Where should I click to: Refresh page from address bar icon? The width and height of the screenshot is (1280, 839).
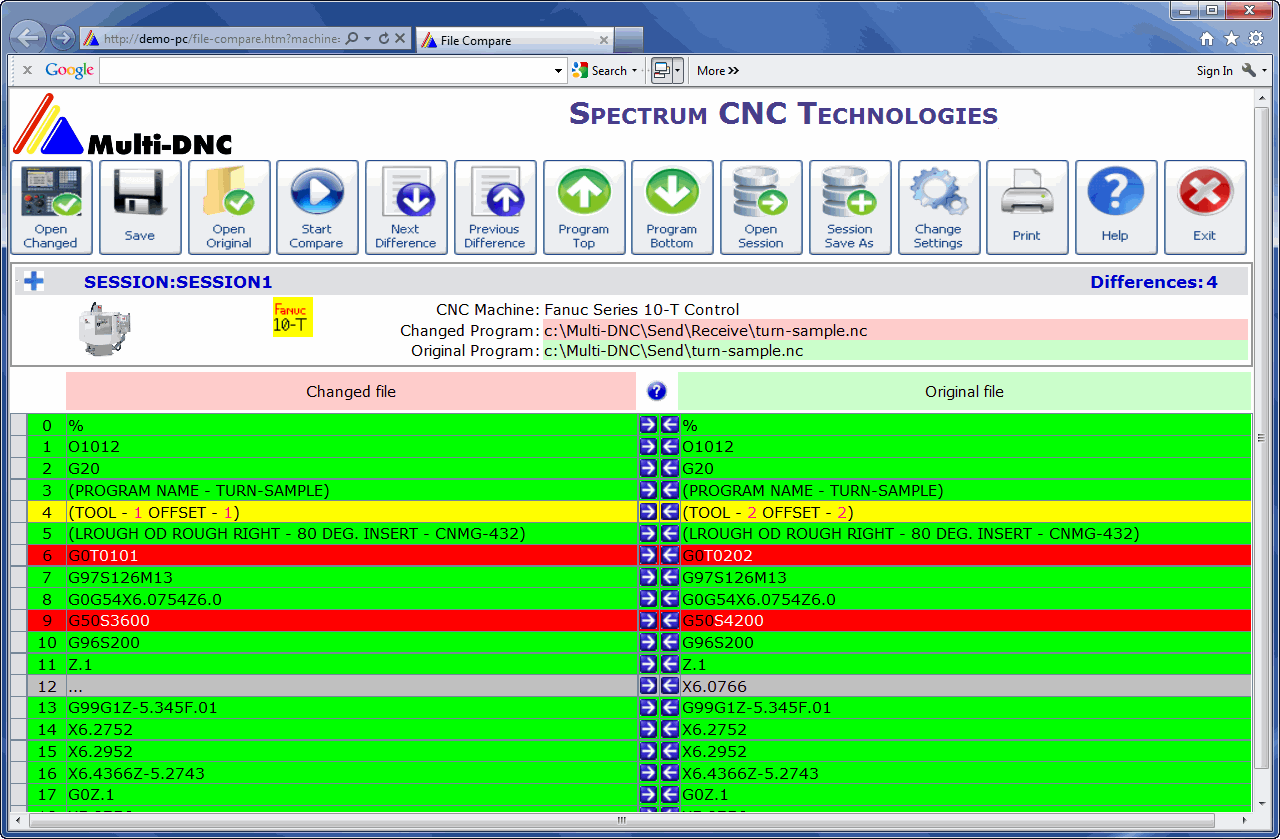[384, 39]
